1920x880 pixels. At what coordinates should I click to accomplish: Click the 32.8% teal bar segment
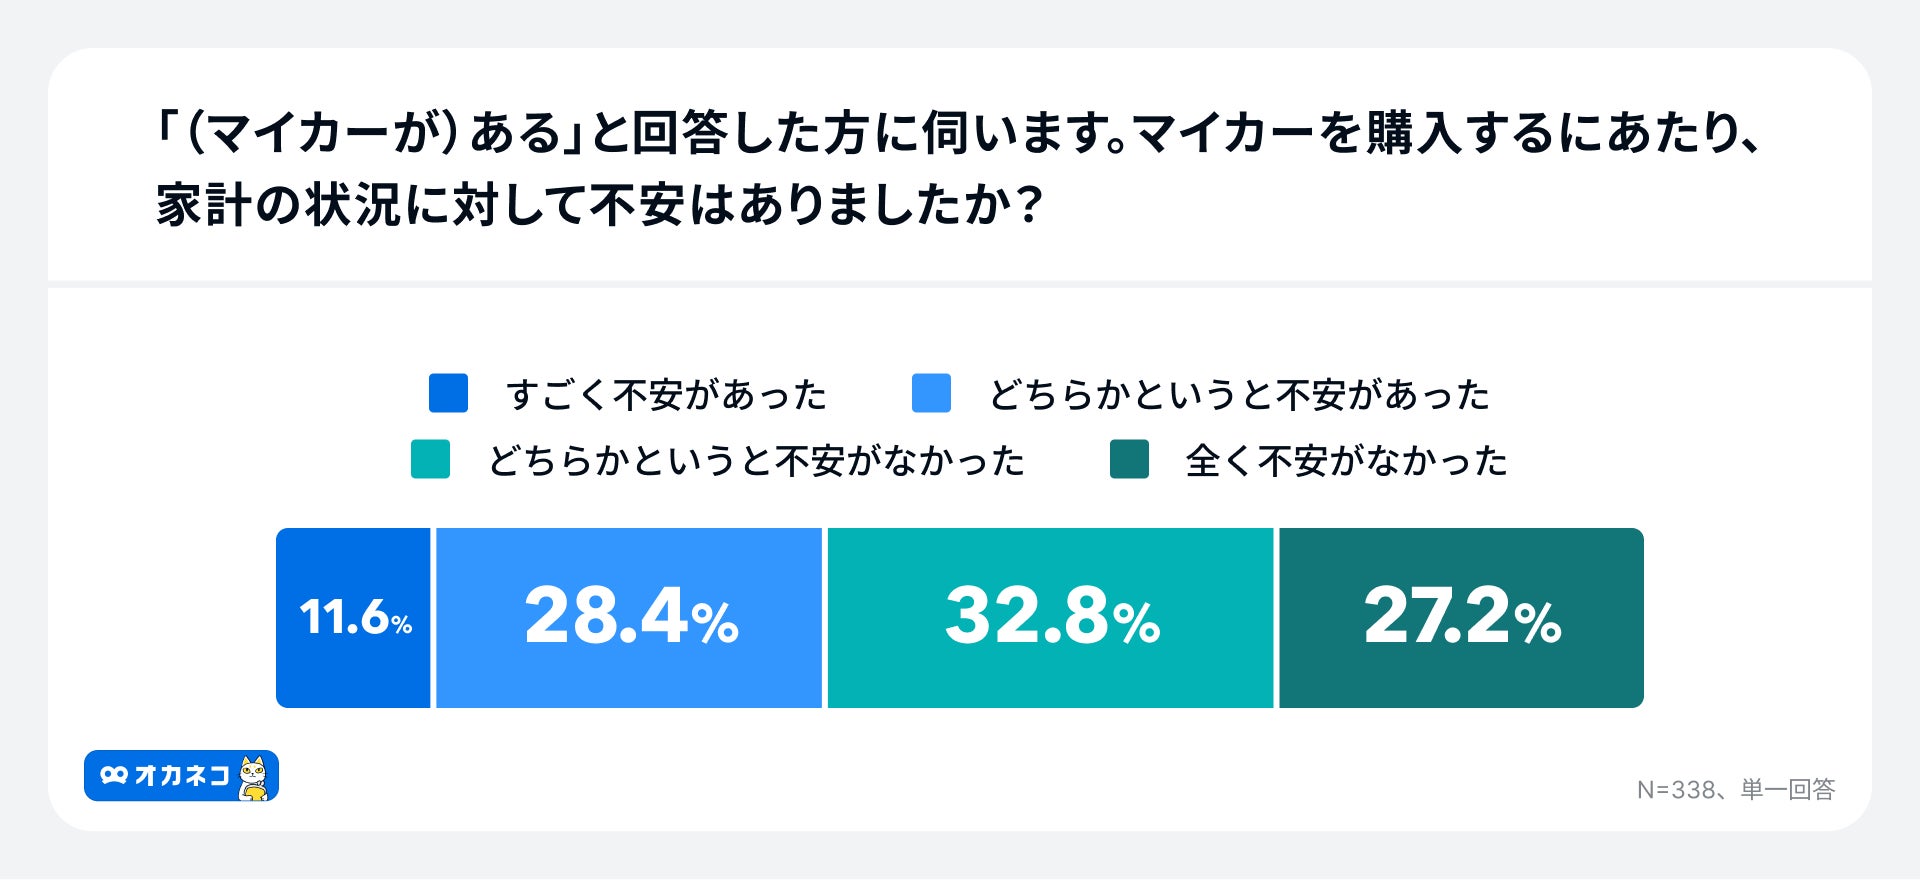tap(1050, 617)
